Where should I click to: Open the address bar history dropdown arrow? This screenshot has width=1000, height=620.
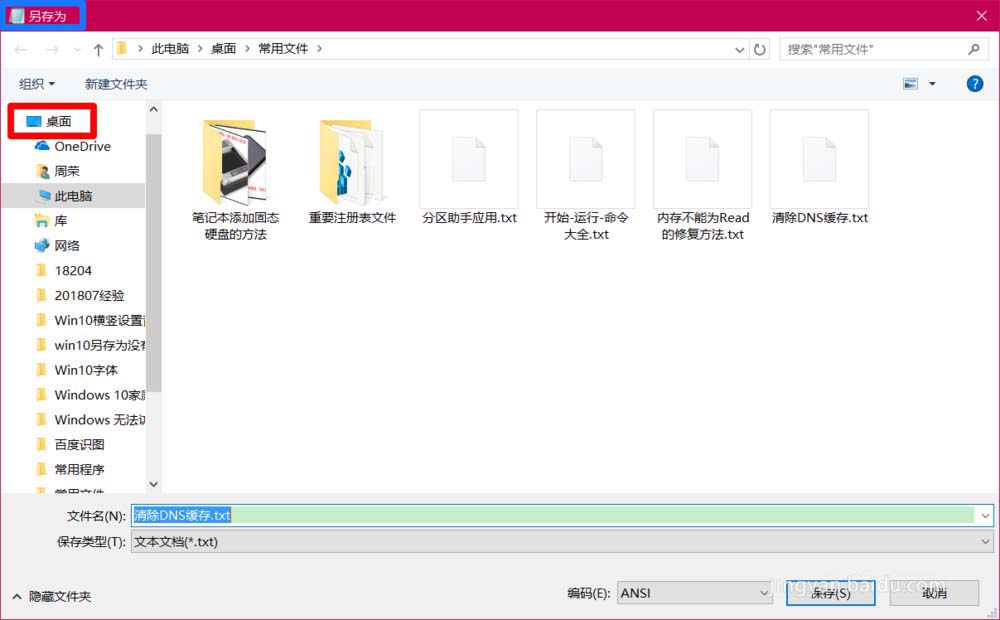point(738,48)
